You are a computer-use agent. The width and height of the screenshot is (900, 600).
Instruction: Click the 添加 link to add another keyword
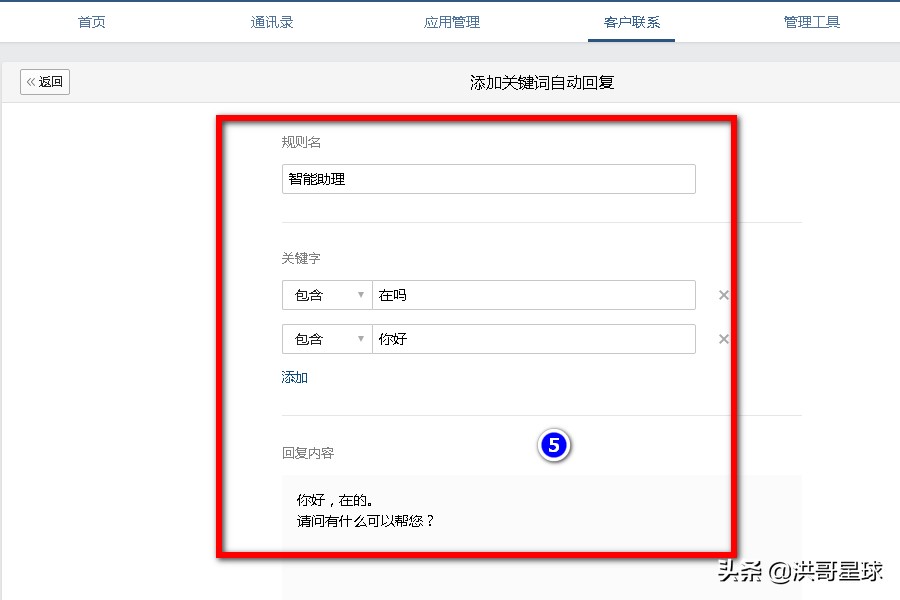294,377
